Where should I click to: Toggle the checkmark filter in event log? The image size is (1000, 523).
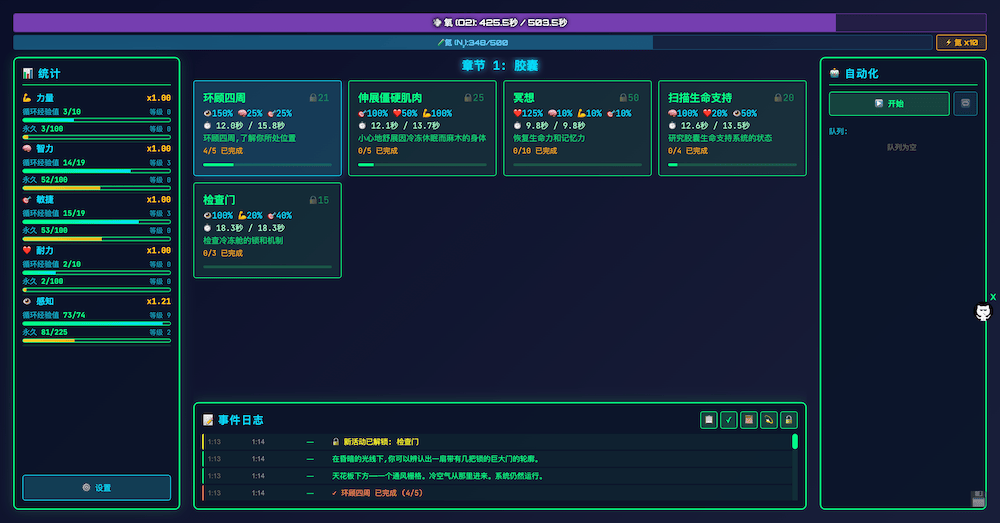pos(729,420)
